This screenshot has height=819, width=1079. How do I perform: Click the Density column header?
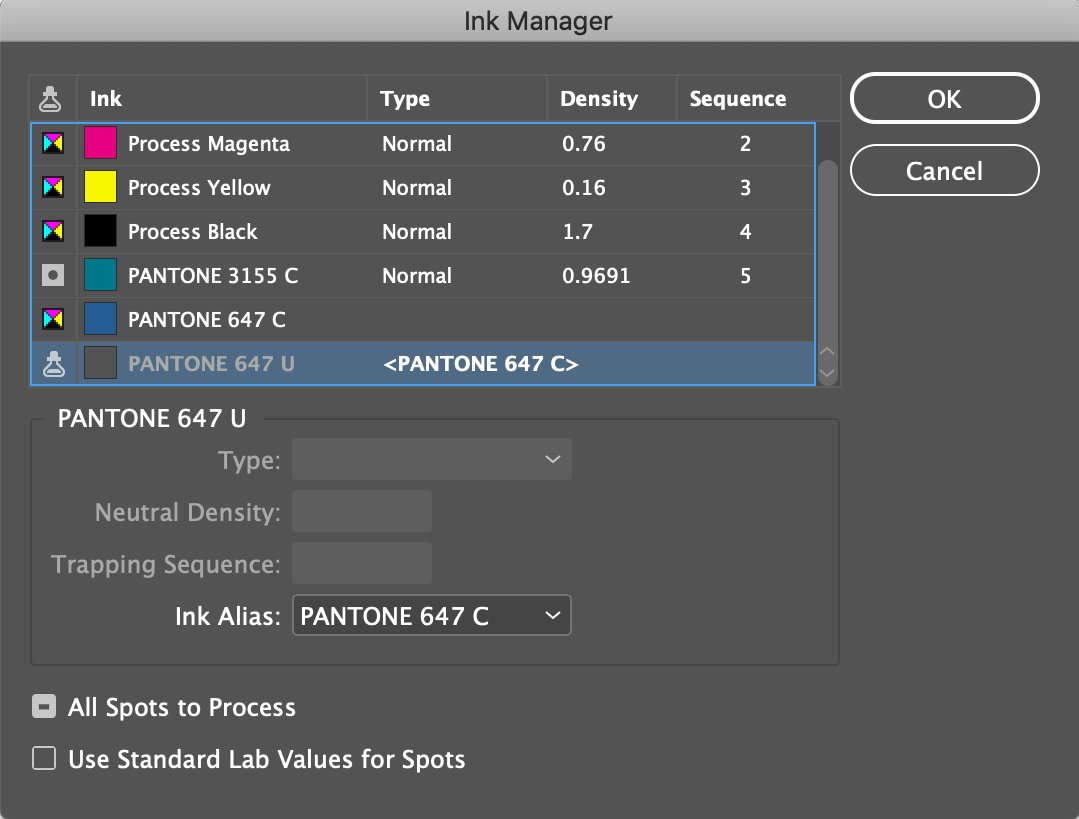pos(612,98)
